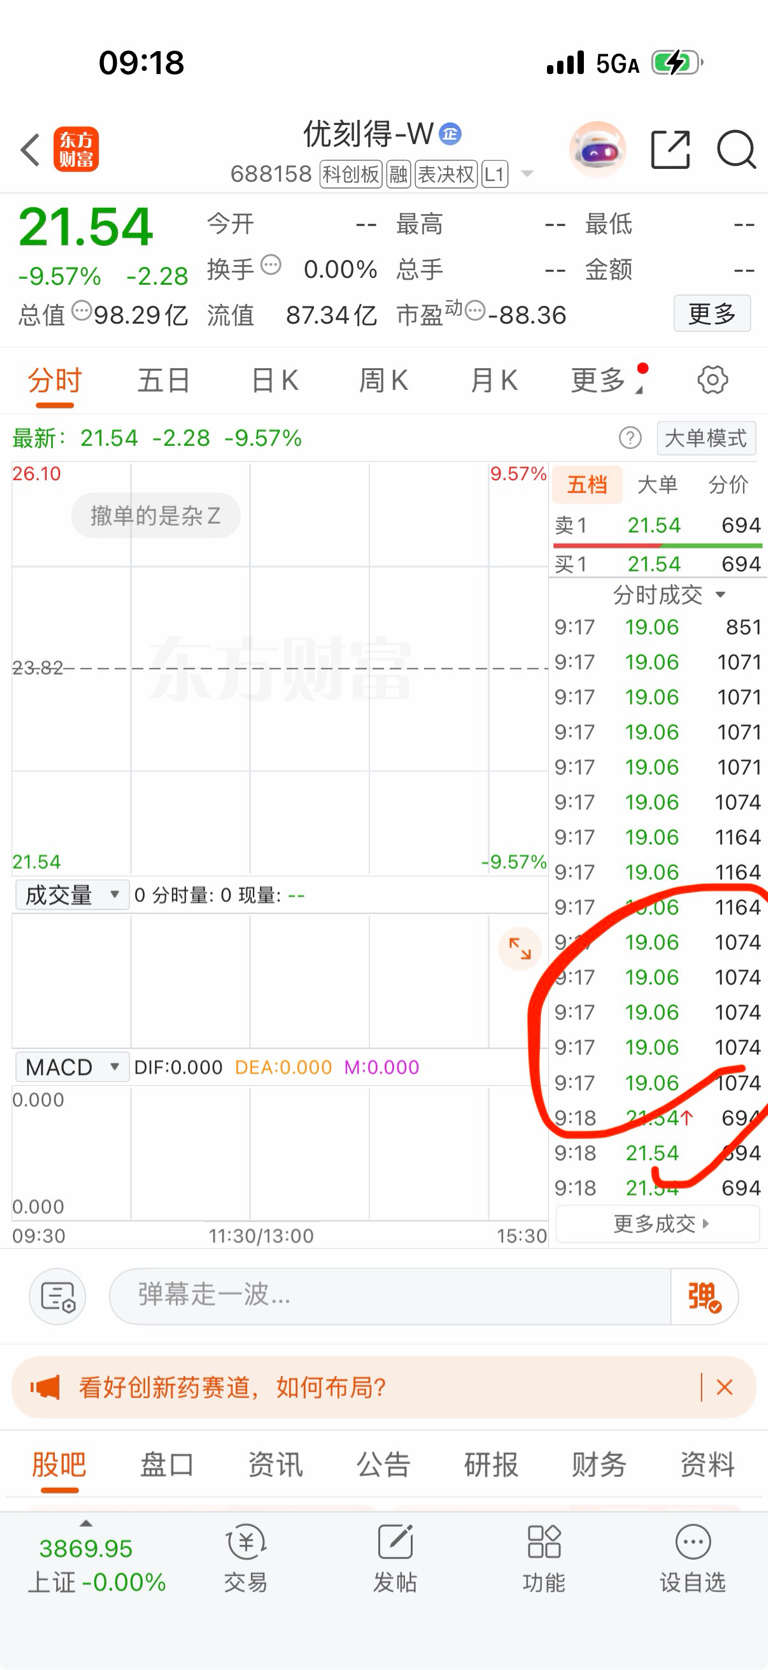
Task: Tap the large 21.54 current price
Action: (86, 227)
